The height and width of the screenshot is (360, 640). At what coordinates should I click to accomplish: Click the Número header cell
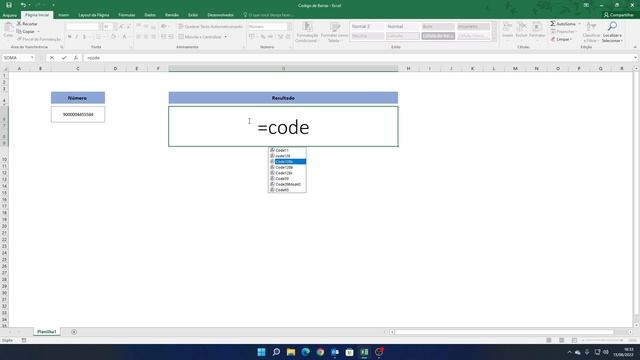[x=78, y=98]
